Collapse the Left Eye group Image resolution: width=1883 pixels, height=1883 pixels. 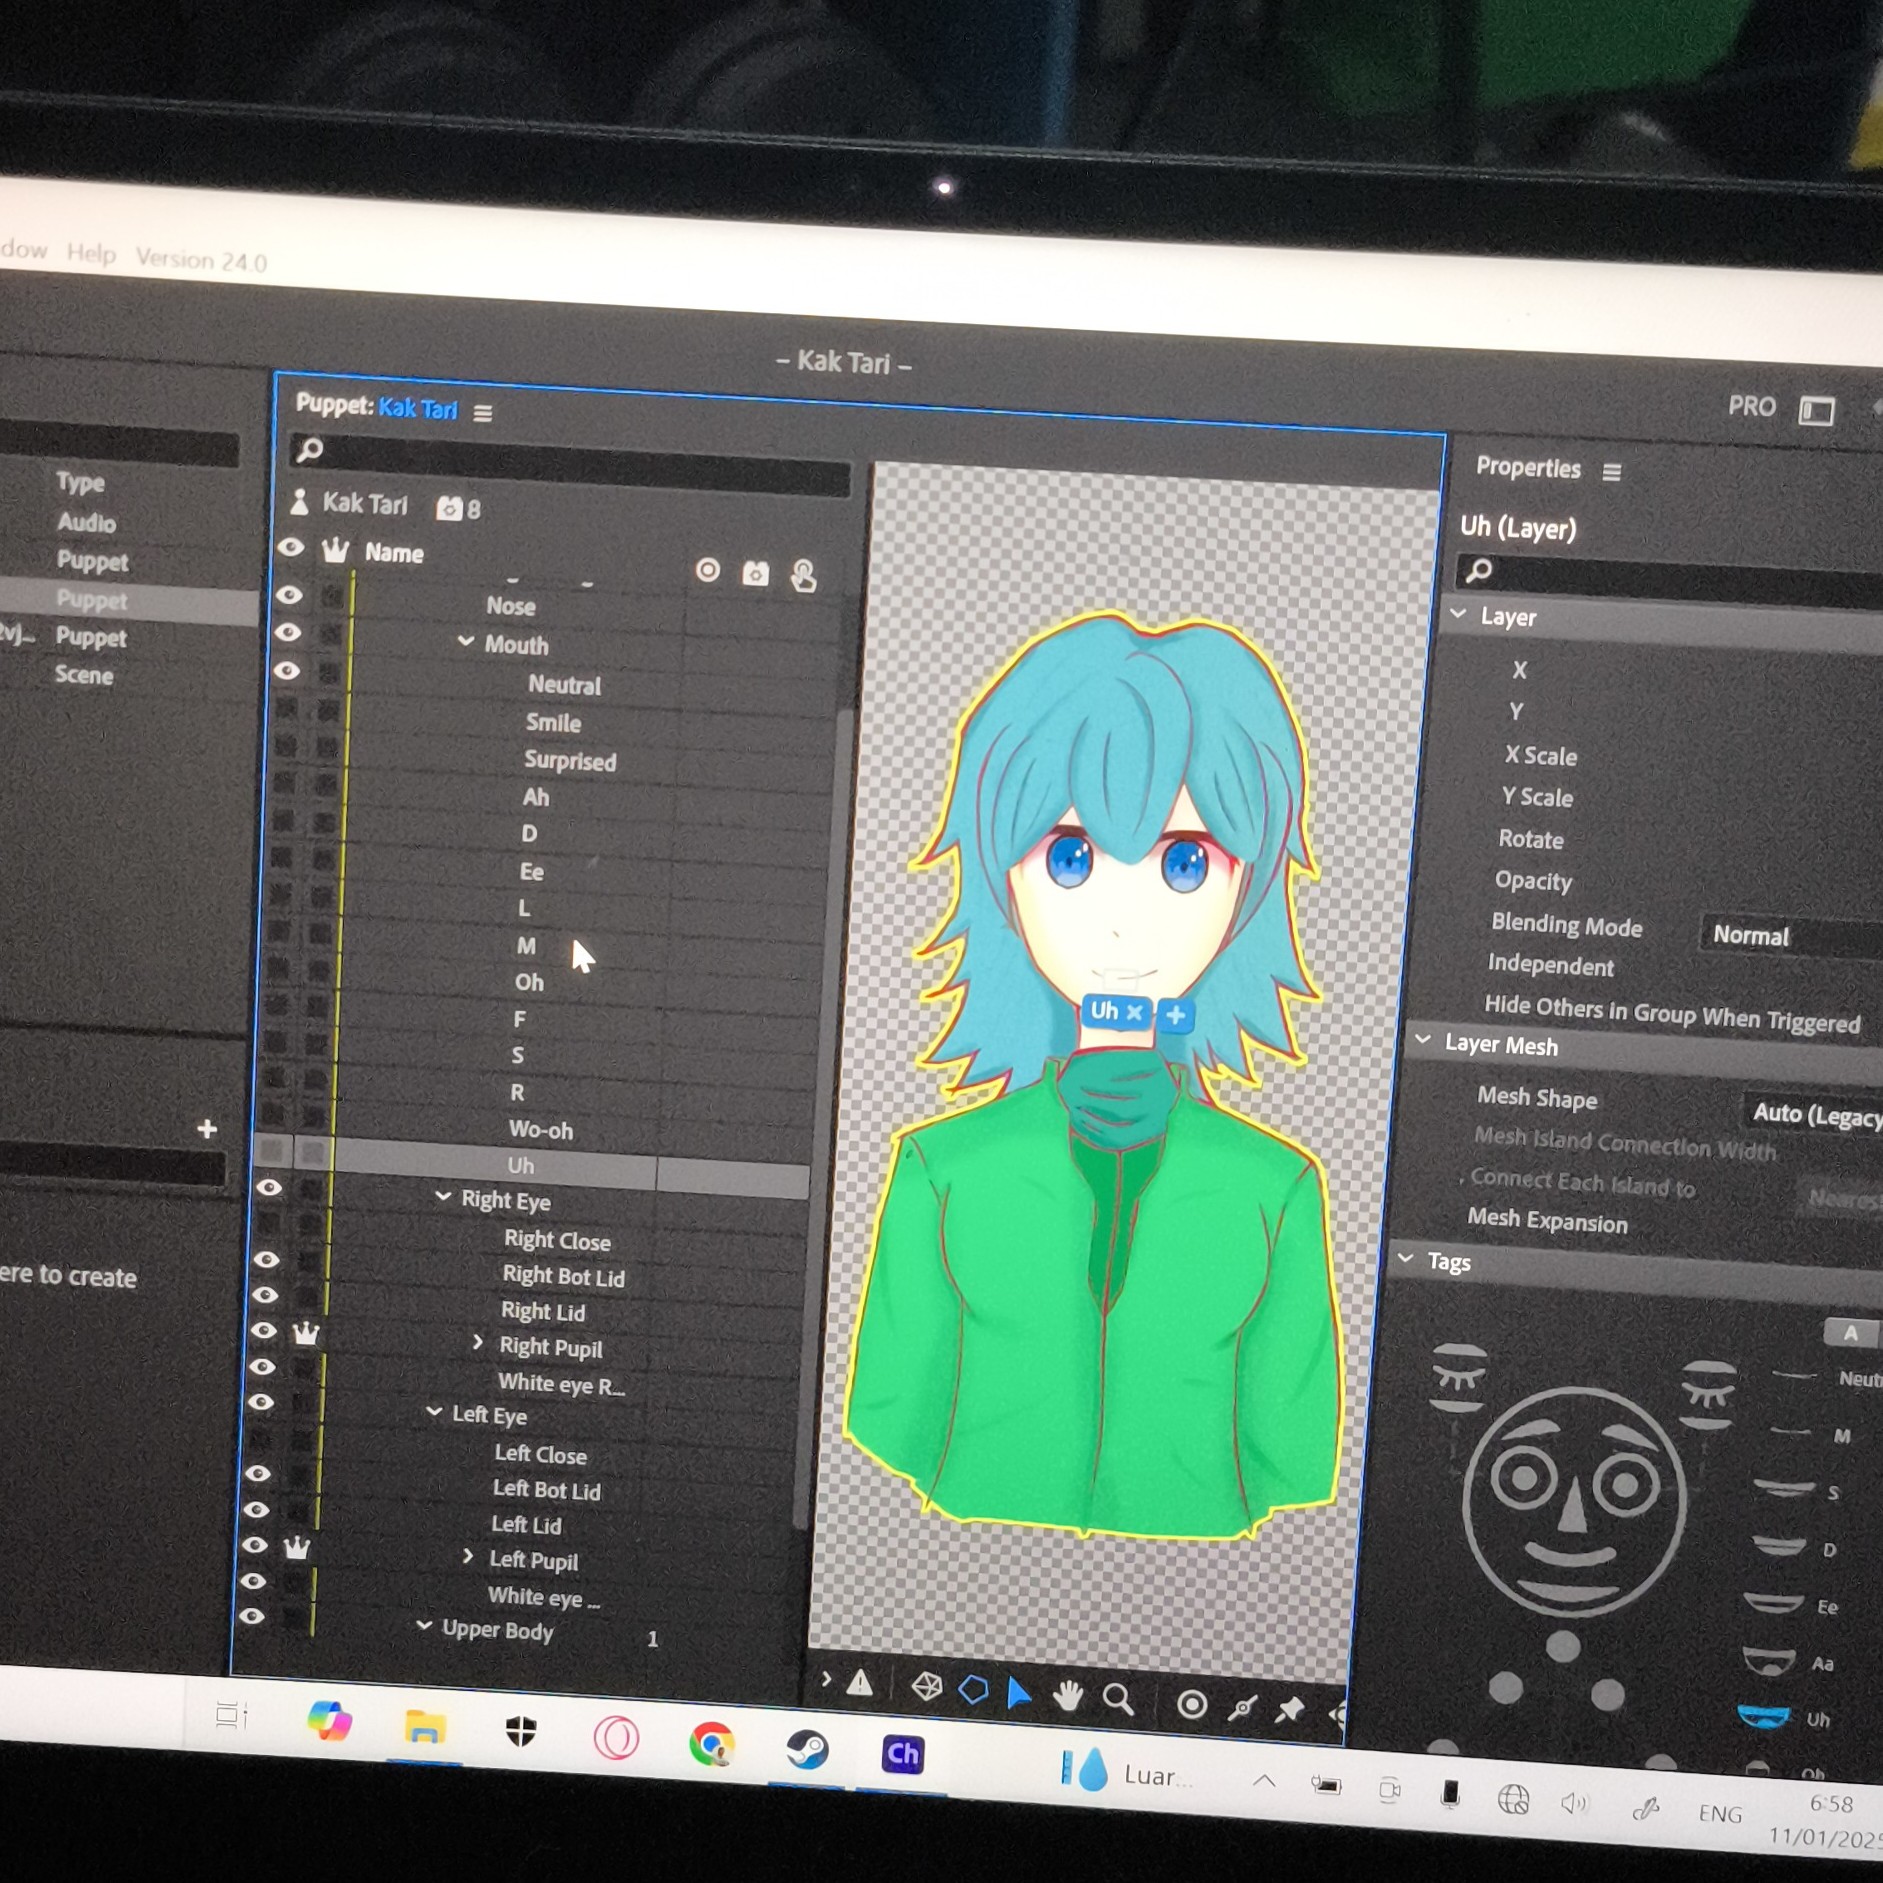434,1411
